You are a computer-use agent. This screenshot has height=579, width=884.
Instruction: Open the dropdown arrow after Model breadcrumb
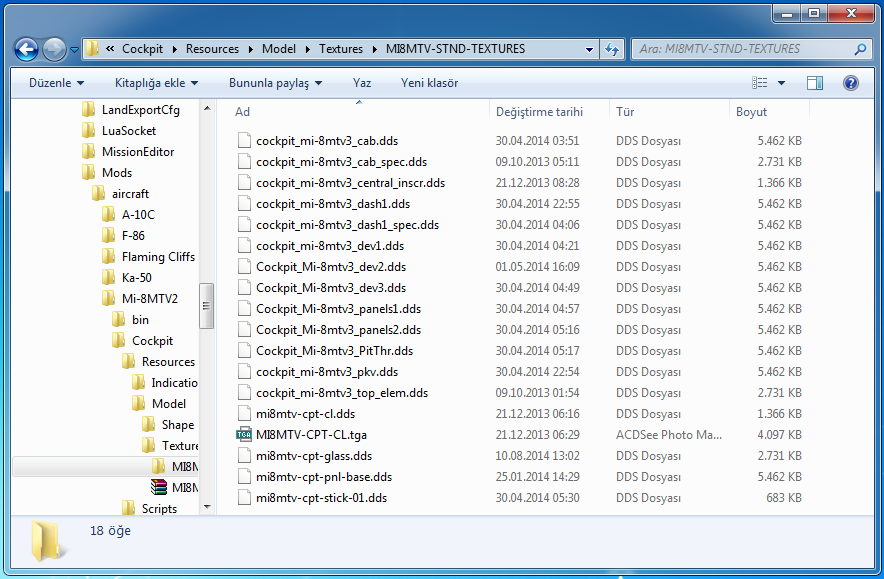coord(308,49)
